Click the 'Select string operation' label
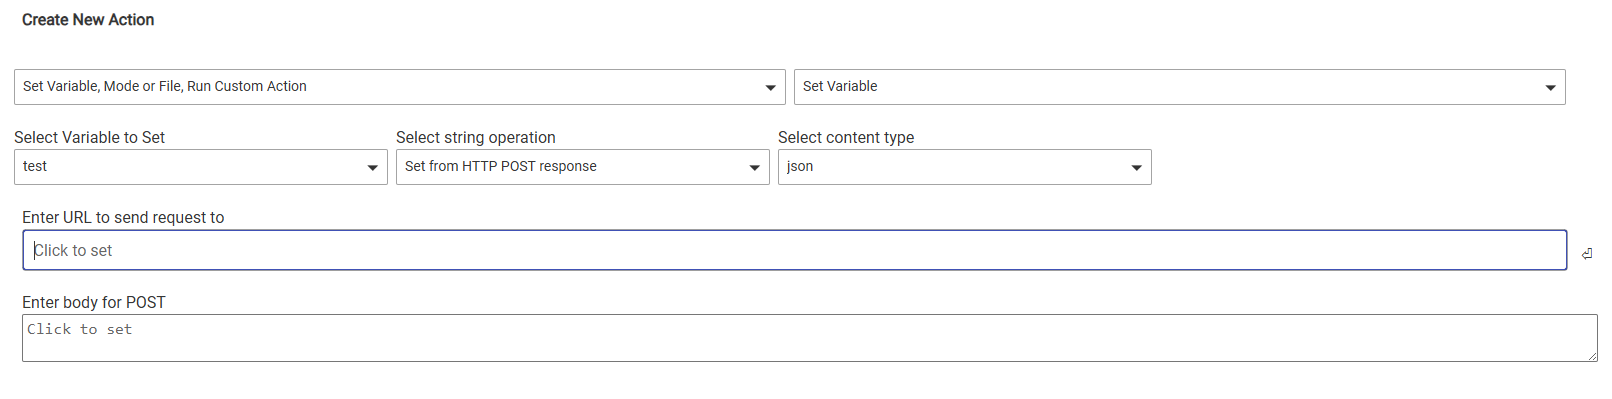 pos(476,137)
